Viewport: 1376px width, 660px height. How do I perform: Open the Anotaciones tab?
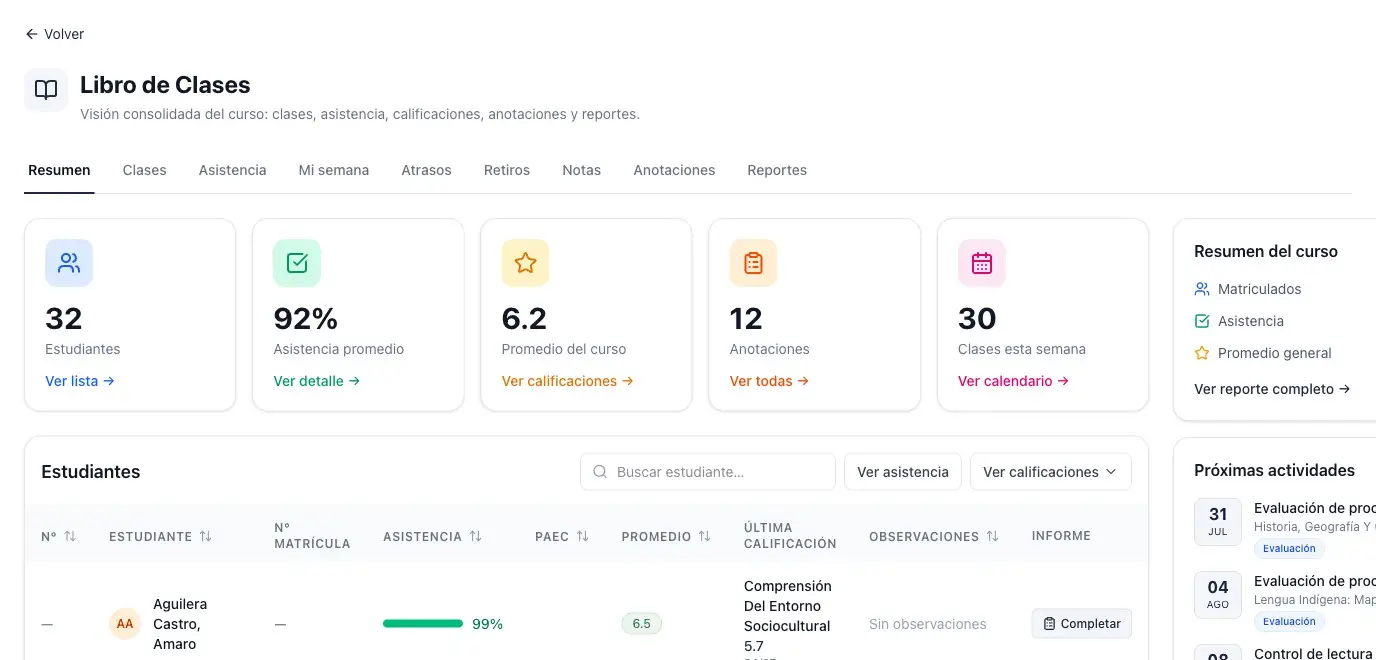coord(674,170)
